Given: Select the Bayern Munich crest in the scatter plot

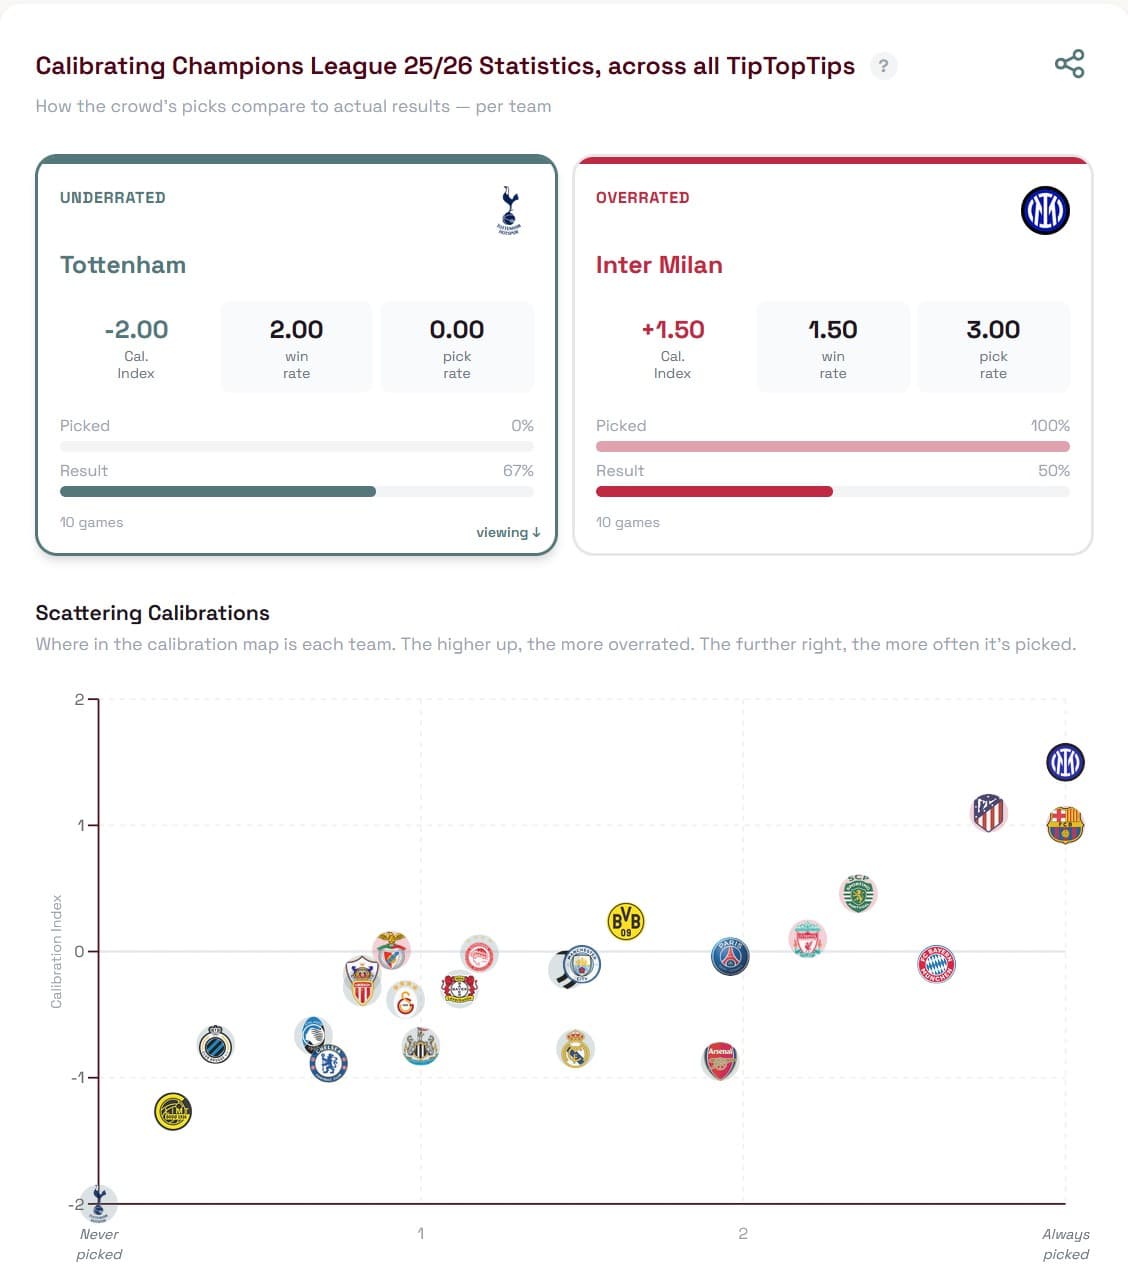Looking at the screenshot, I should [935, 963].
